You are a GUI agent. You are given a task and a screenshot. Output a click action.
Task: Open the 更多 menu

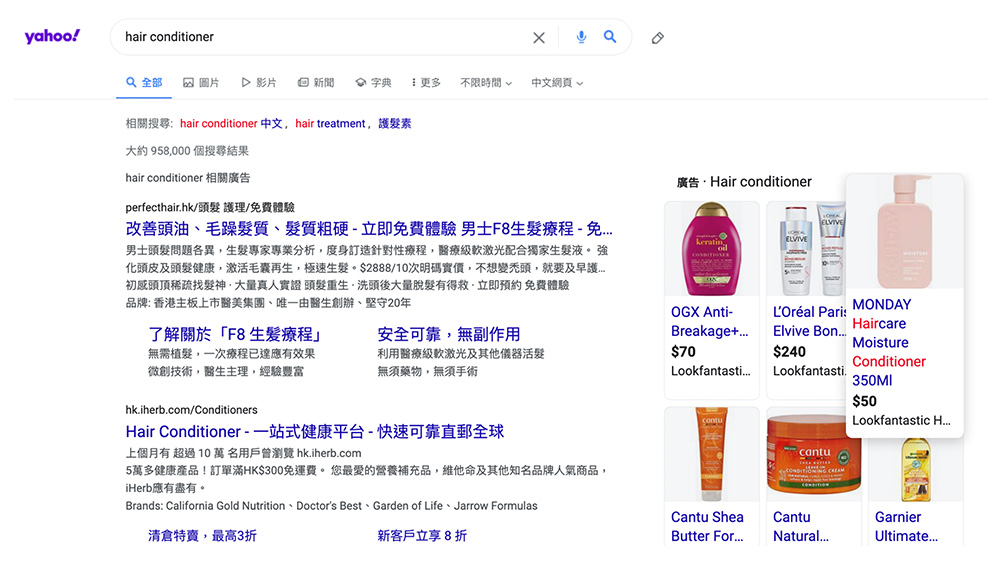coord(426,82)
